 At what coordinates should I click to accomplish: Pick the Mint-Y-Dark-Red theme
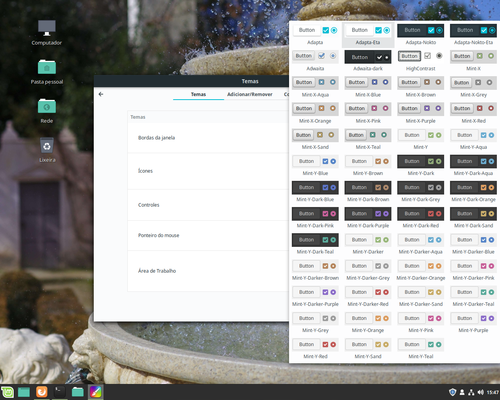421,218
